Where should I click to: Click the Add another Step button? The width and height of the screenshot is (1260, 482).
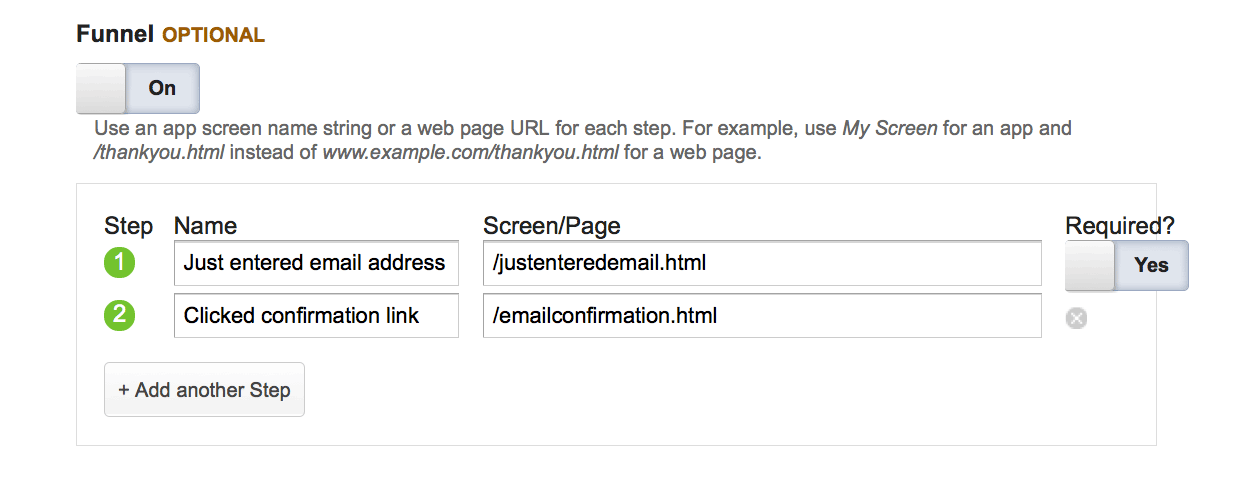204,389
